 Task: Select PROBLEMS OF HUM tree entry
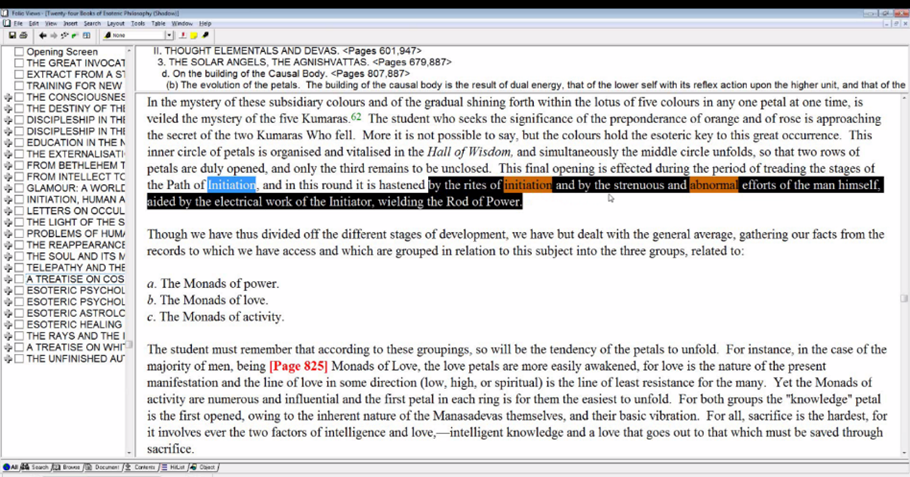click(75, 233)
